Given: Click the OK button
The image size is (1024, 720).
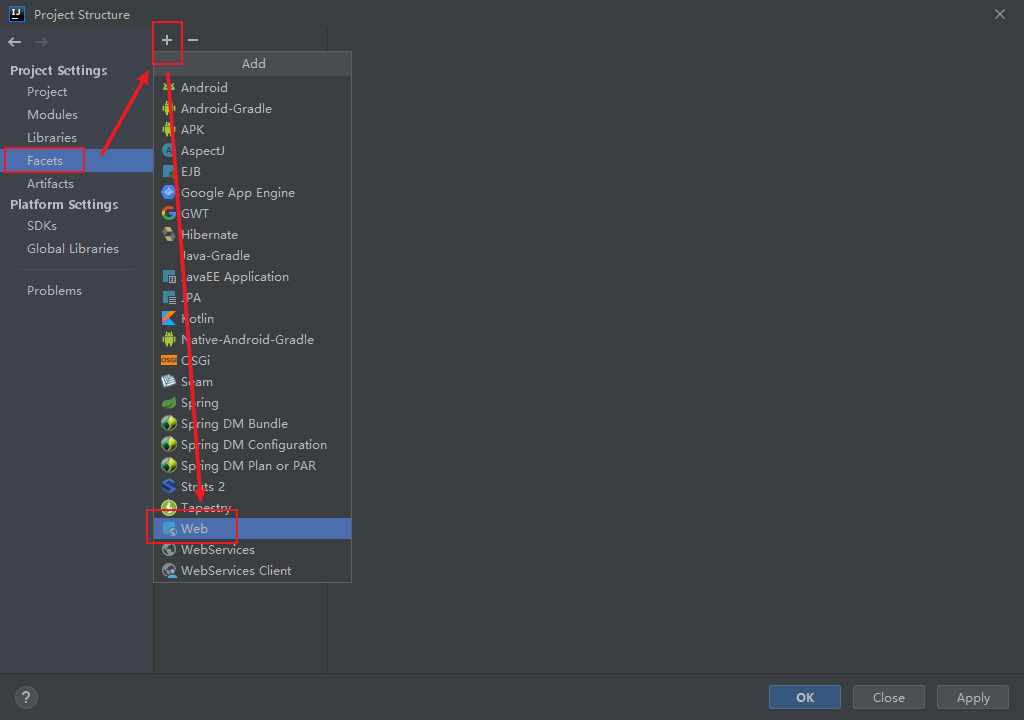Looking at the screenshot, I should (x=805, y=697).
